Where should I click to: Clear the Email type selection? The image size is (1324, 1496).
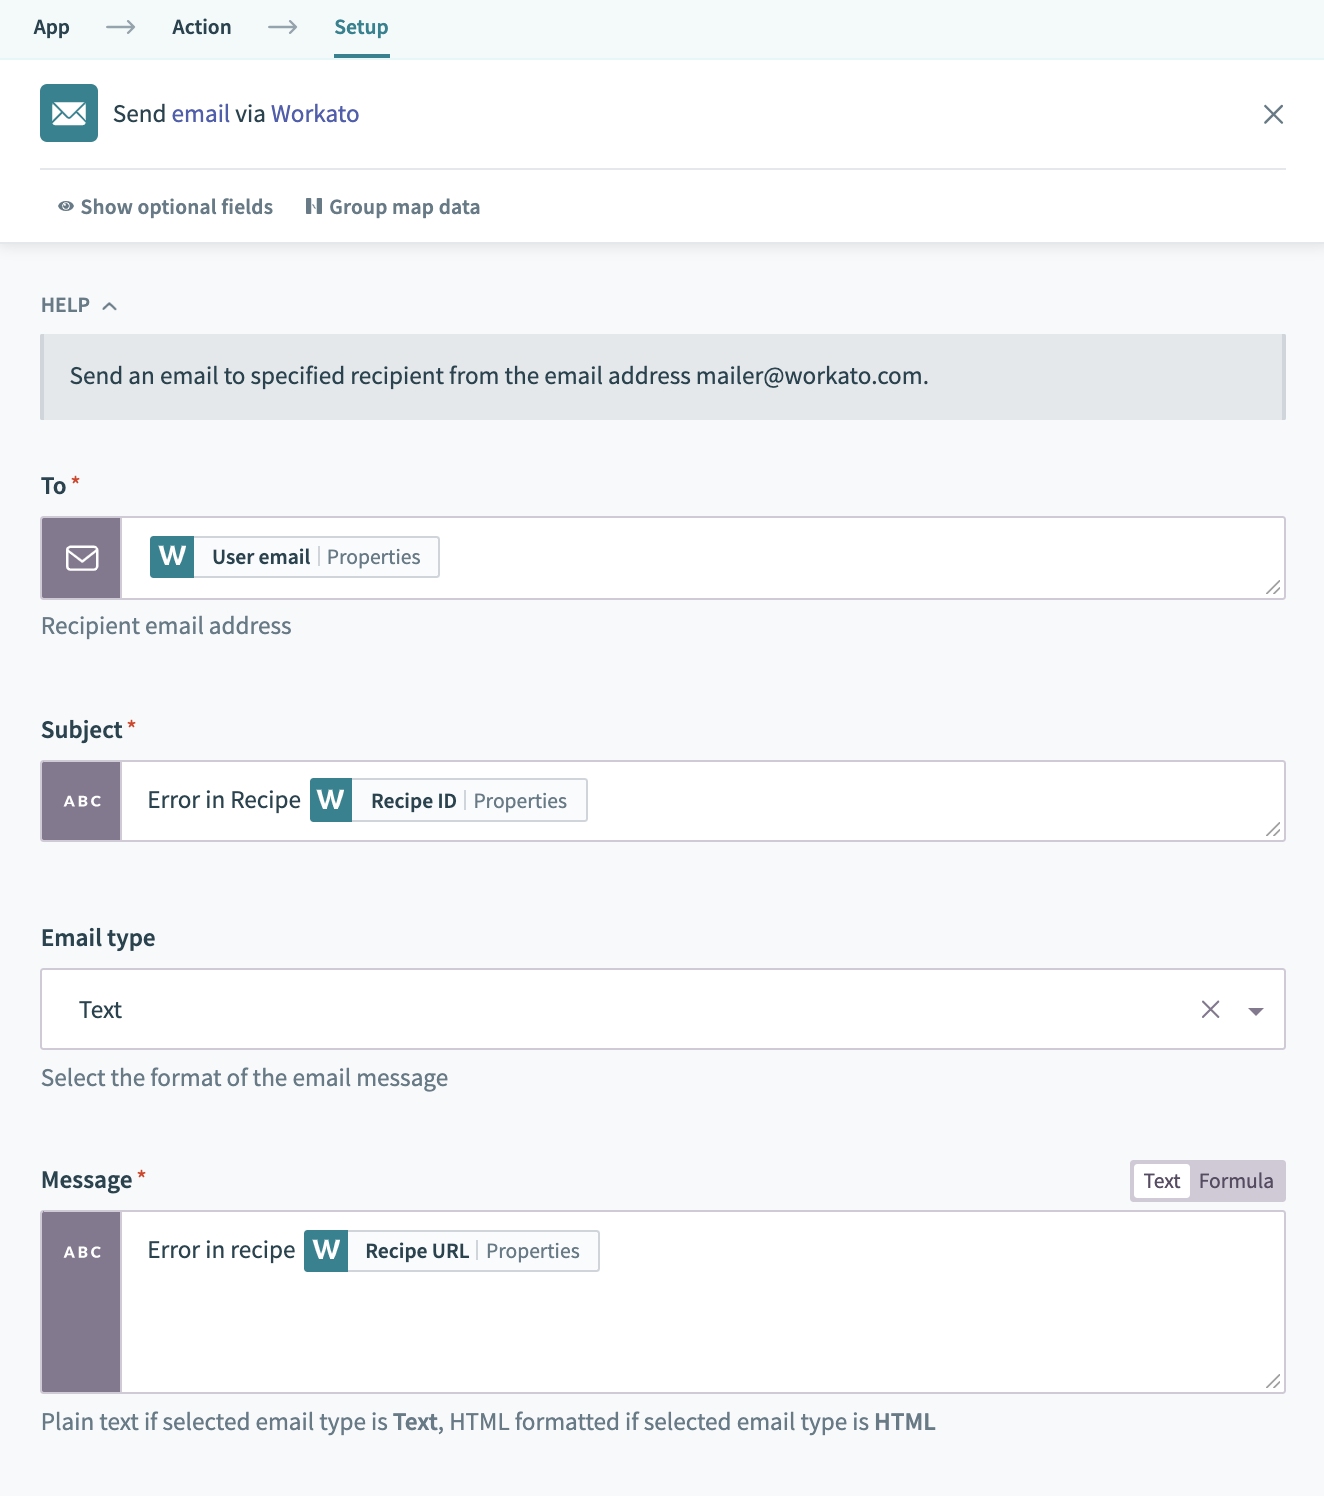[1210, 1009]
